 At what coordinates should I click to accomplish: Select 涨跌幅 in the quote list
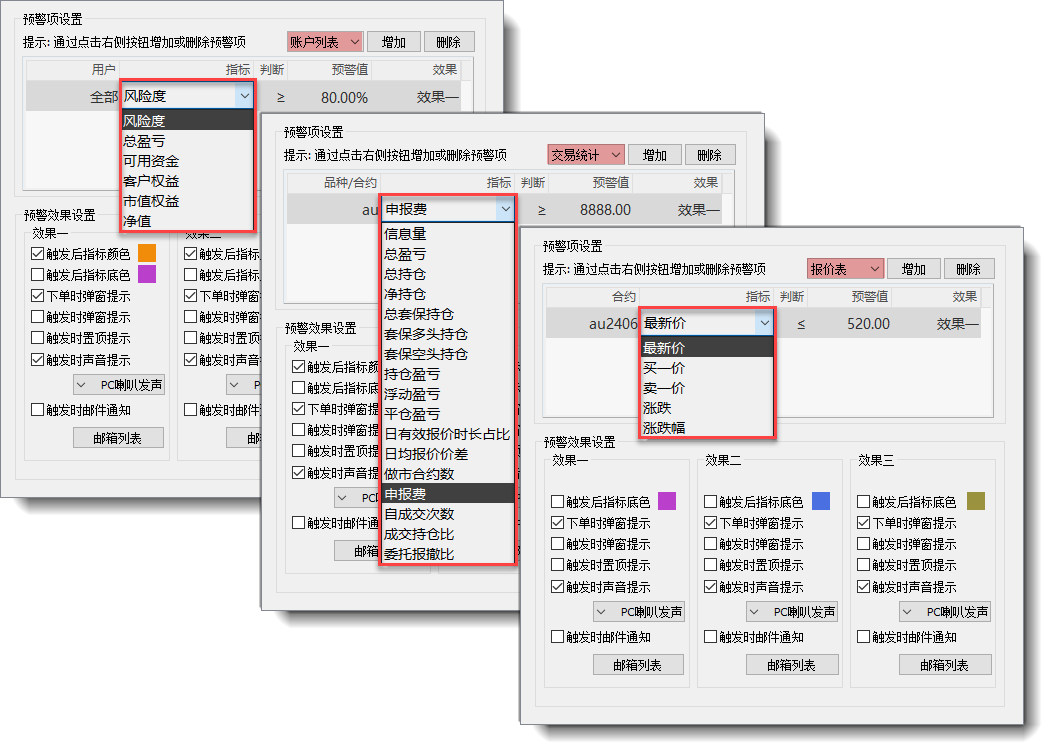707,428
